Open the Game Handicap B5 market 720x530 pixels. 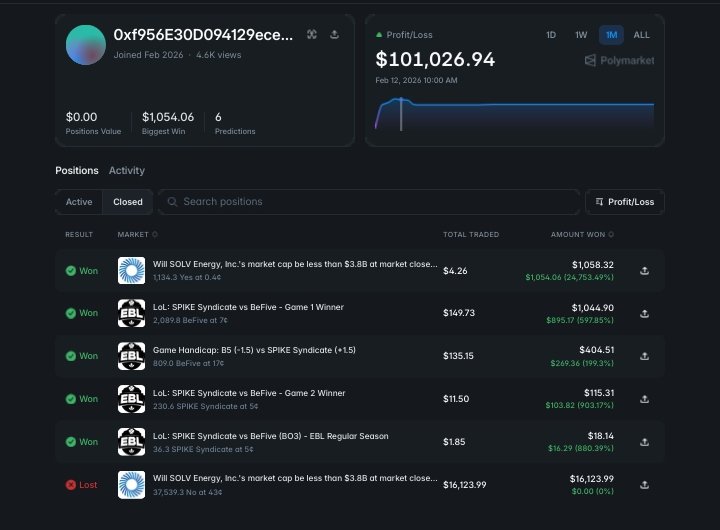254,350
